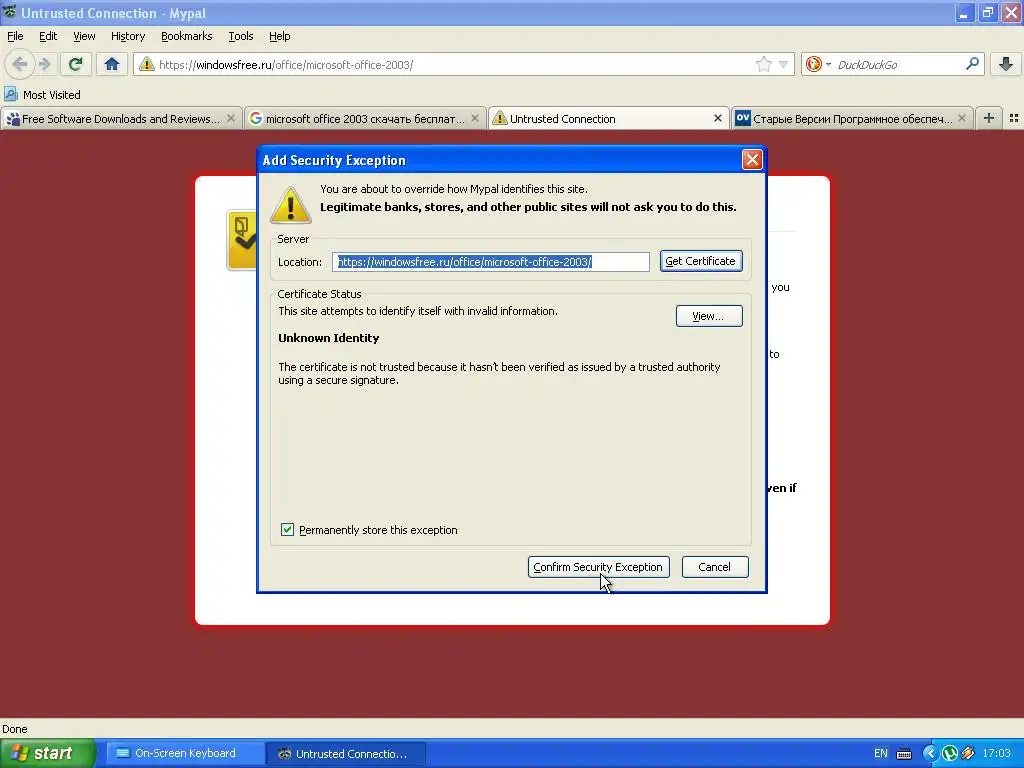Close the Untrusted Connection tab
This screenshot has height=768, width=1024.
[718, 118]
